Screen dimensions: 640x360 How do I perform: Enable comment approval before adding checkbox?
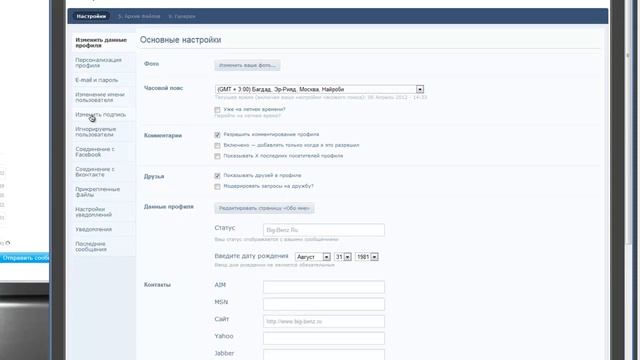pos(217,146)
